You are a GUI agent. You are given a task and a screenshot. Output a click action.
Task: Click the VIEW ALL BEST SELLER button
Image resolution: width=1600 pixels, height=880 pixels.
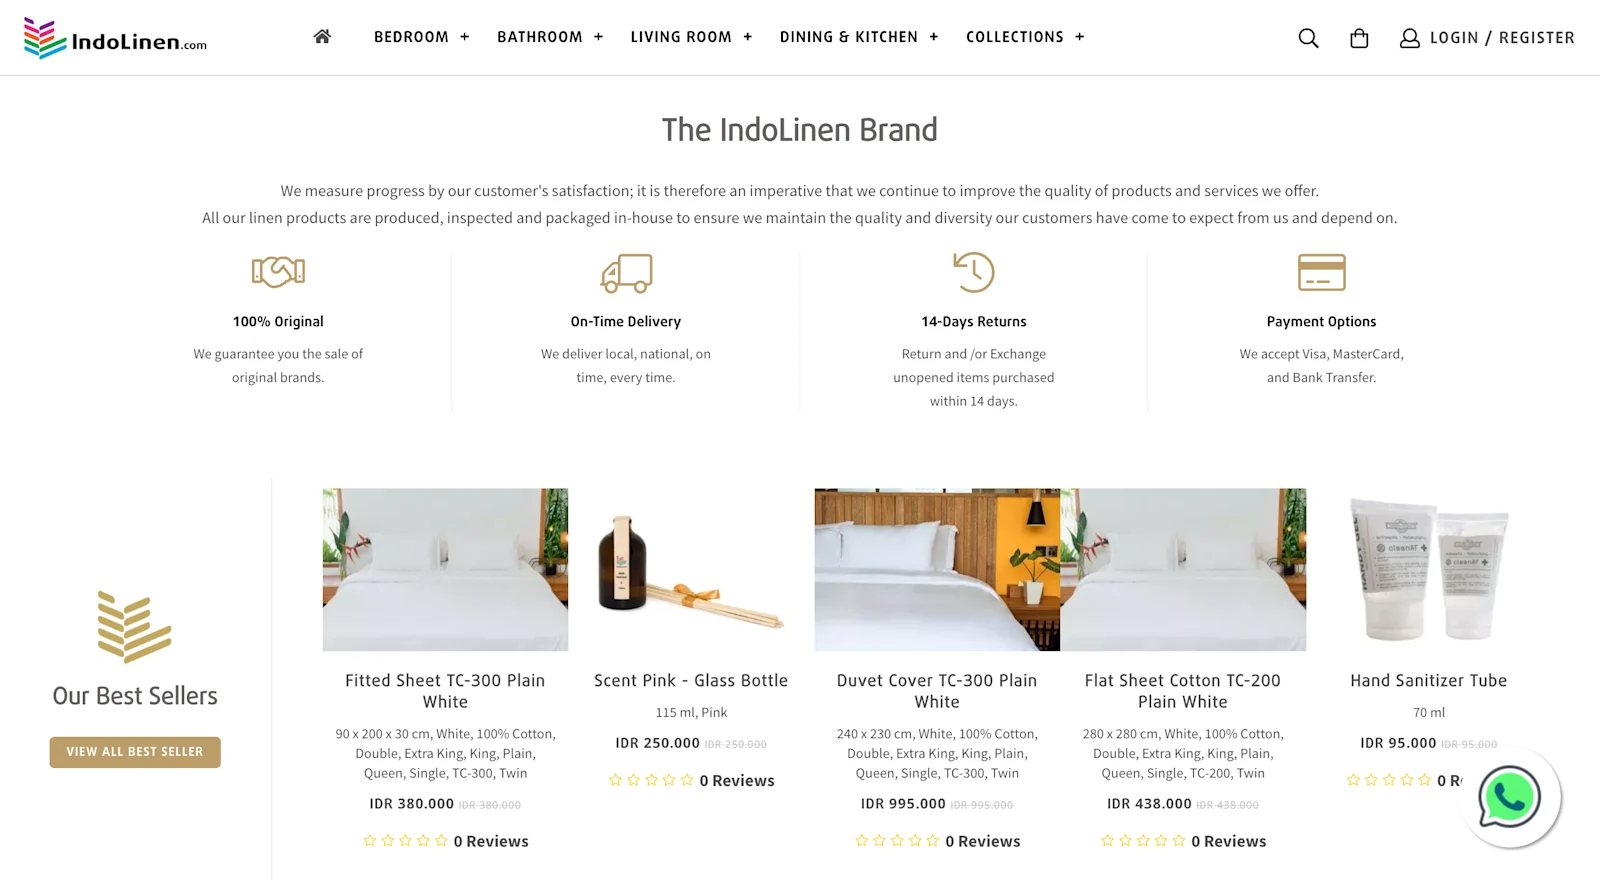click(x=134, y=751)
